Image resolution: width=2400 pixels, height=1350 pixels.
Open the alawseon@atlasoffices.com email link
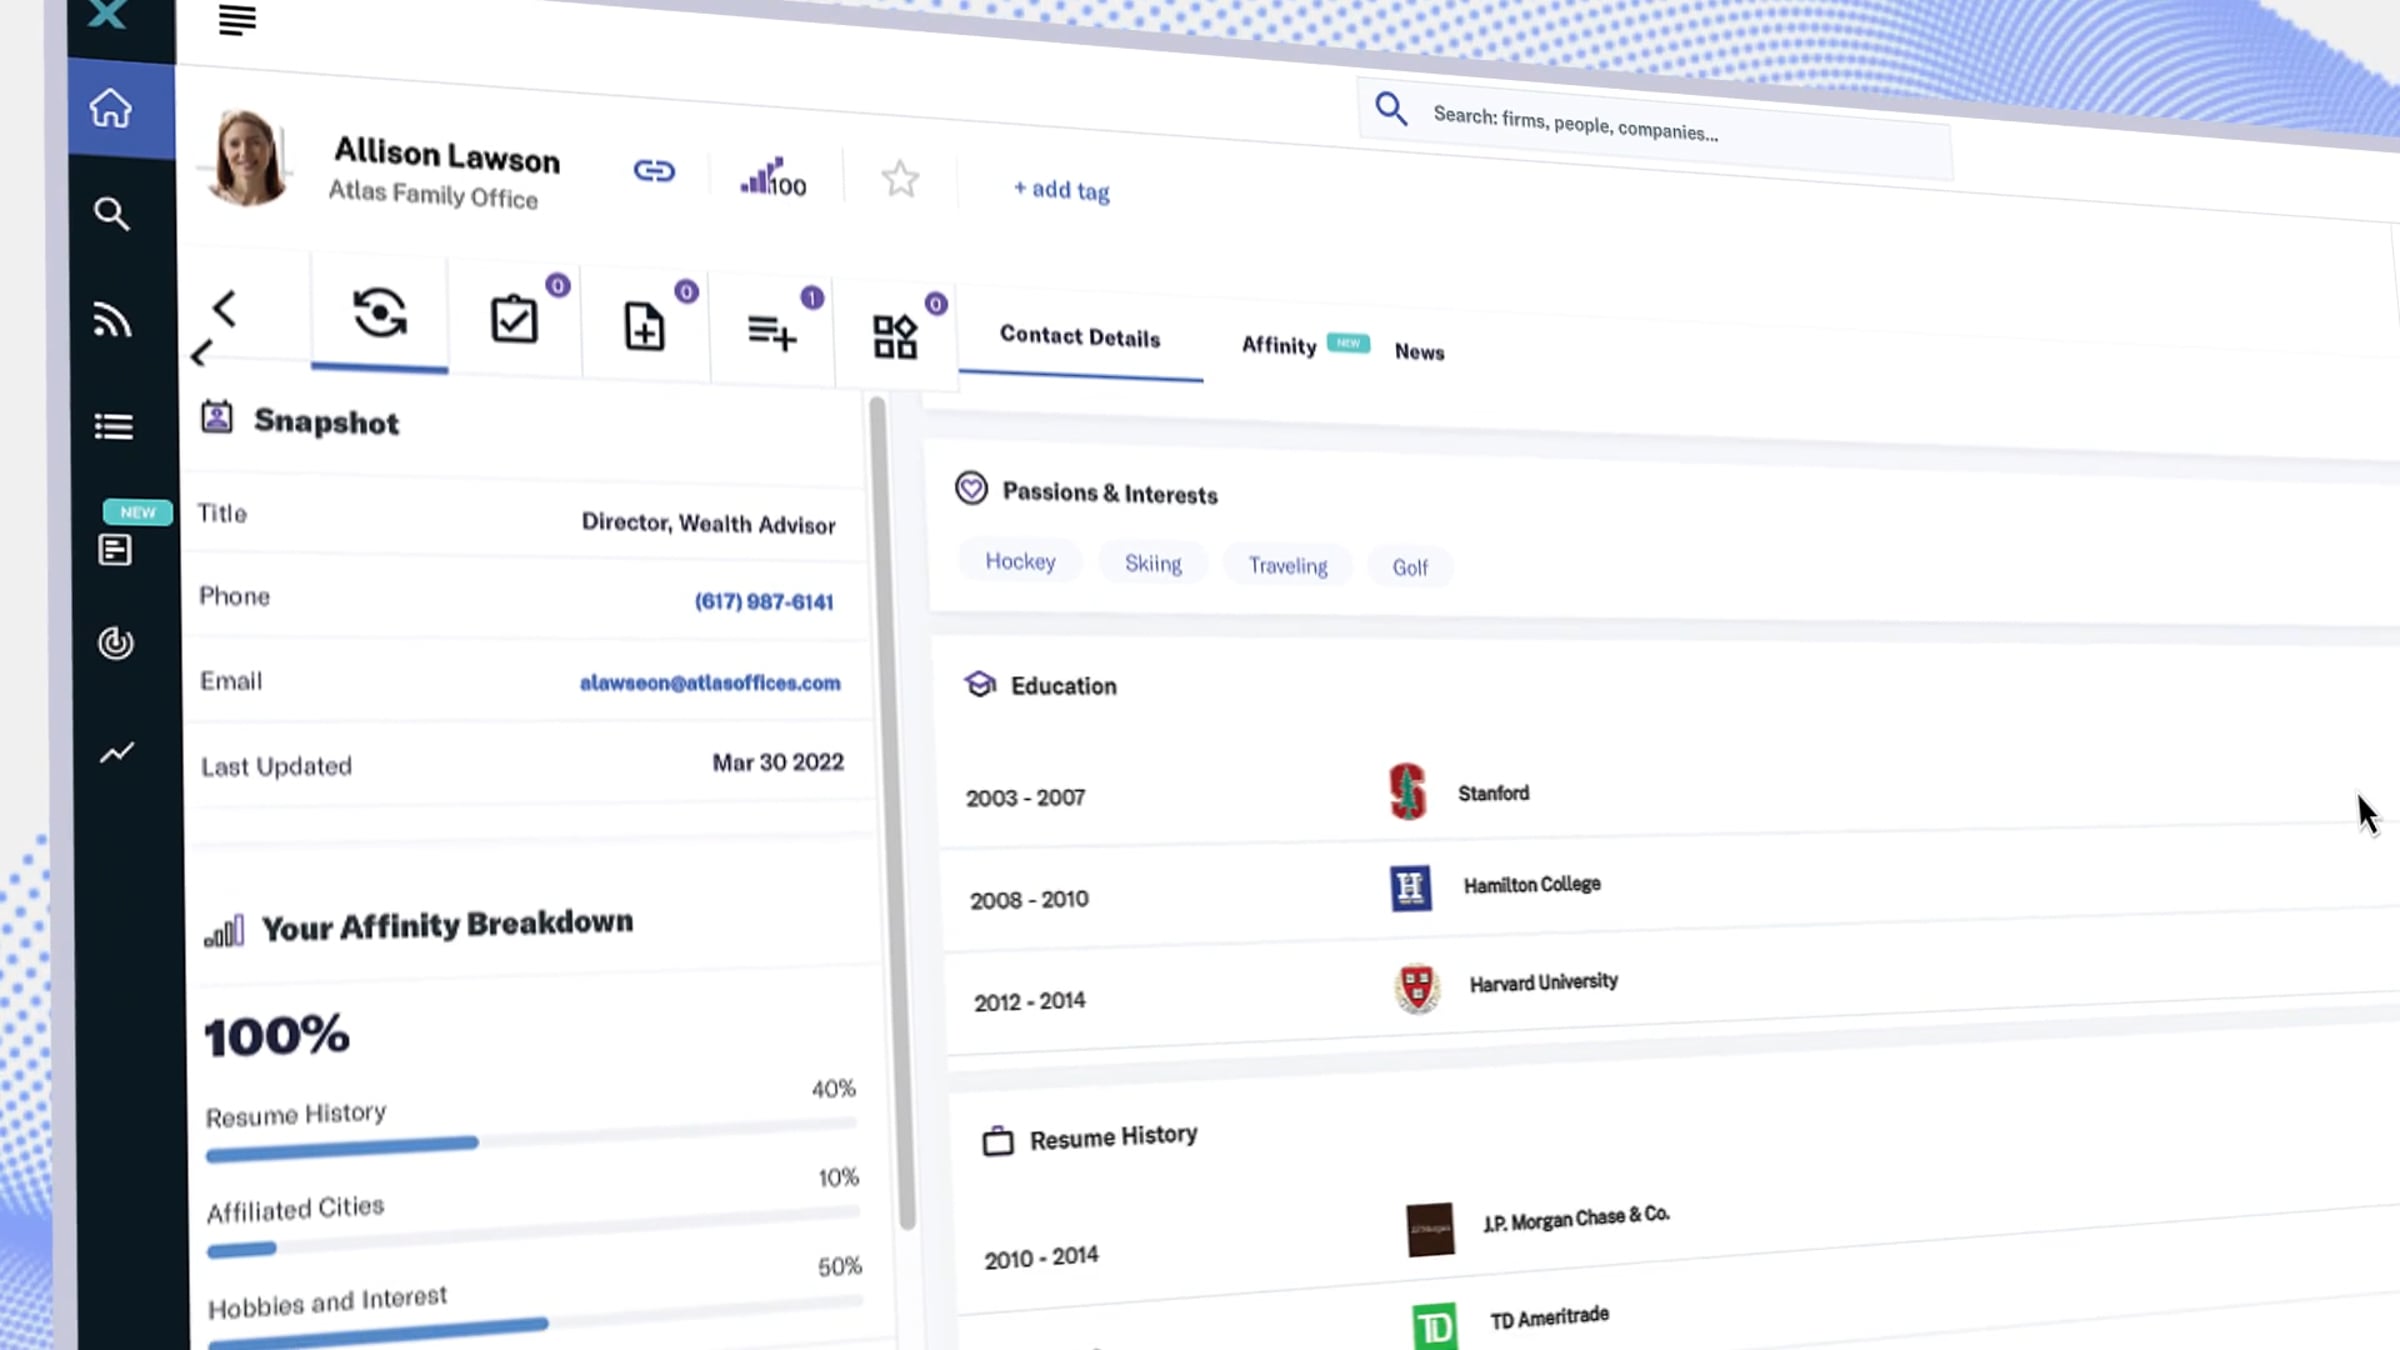710,683
